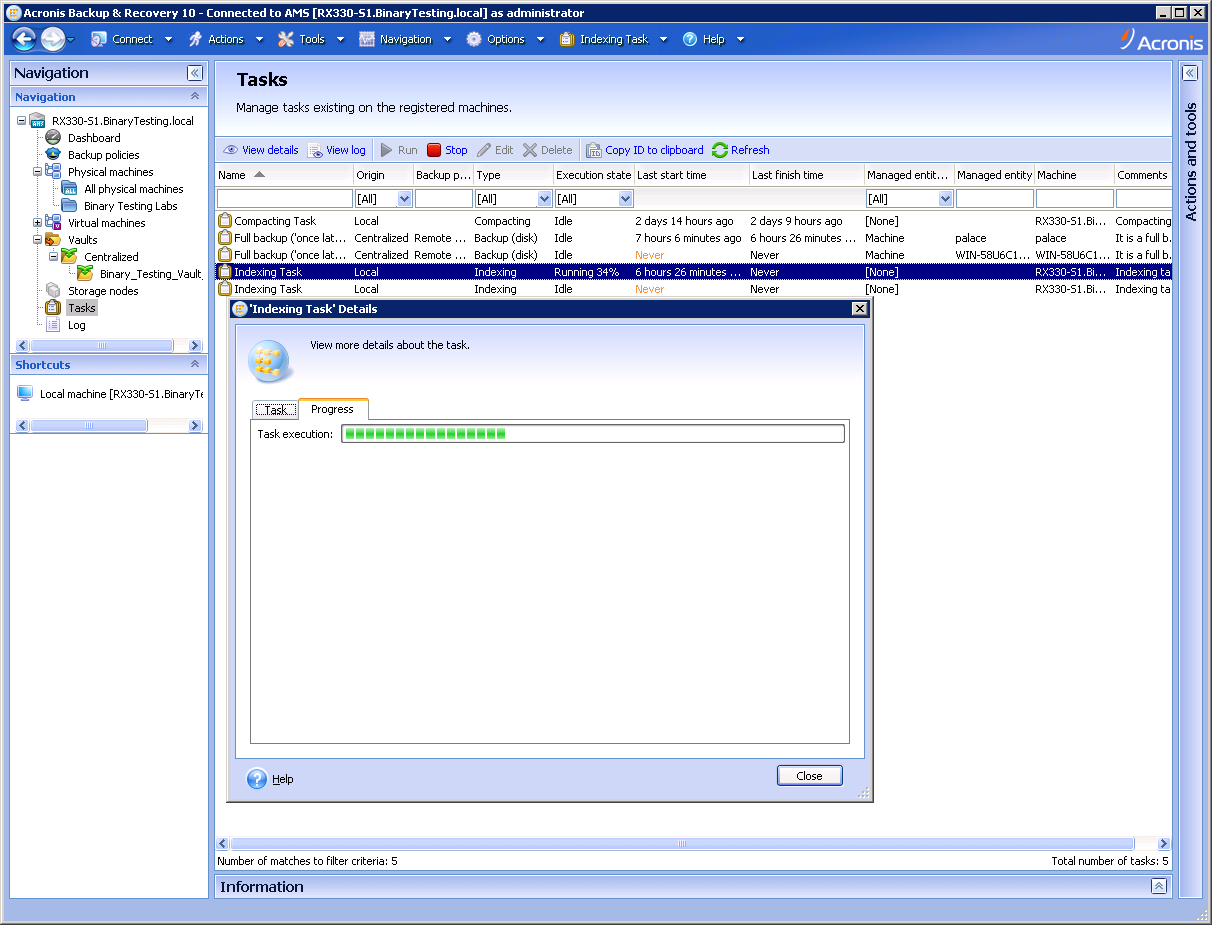
Task: Click the Indexing Task clipboard icon in toolbar
Action: [x=567, y=39]
